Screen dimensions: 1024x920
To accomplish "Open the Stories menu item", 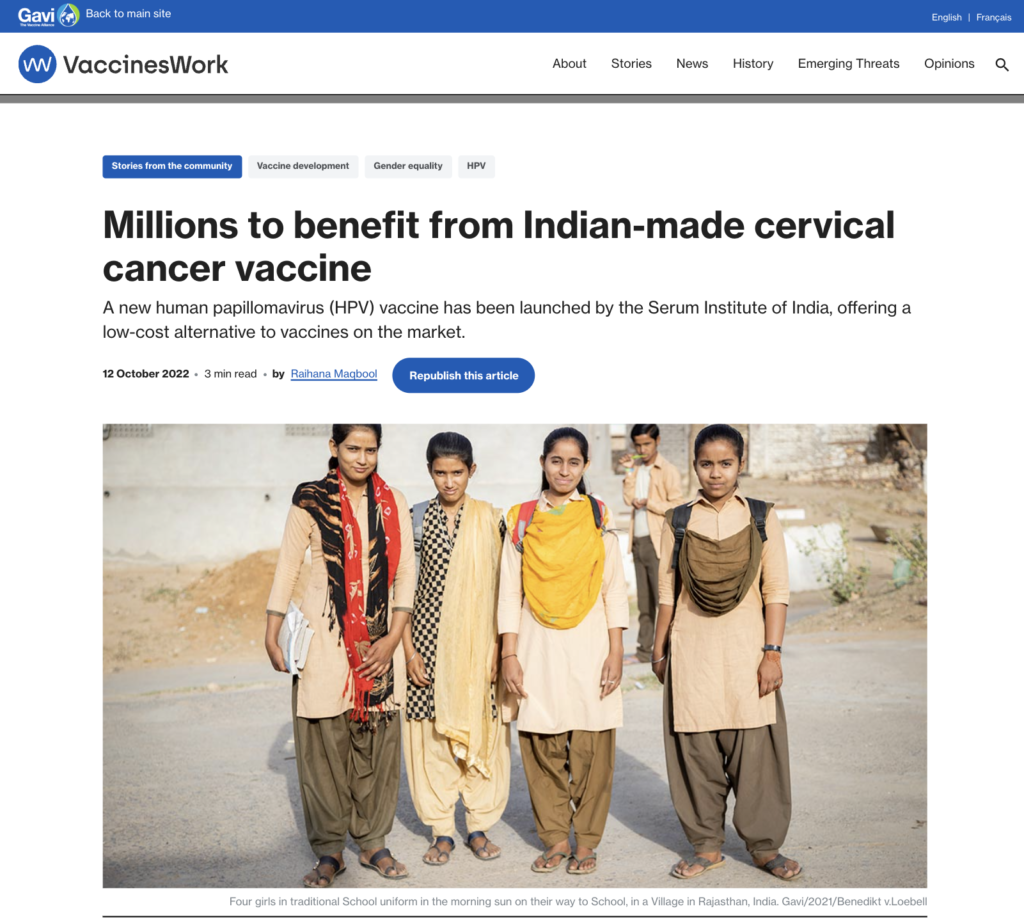I will pyautogui.click(x=631, y=63).
